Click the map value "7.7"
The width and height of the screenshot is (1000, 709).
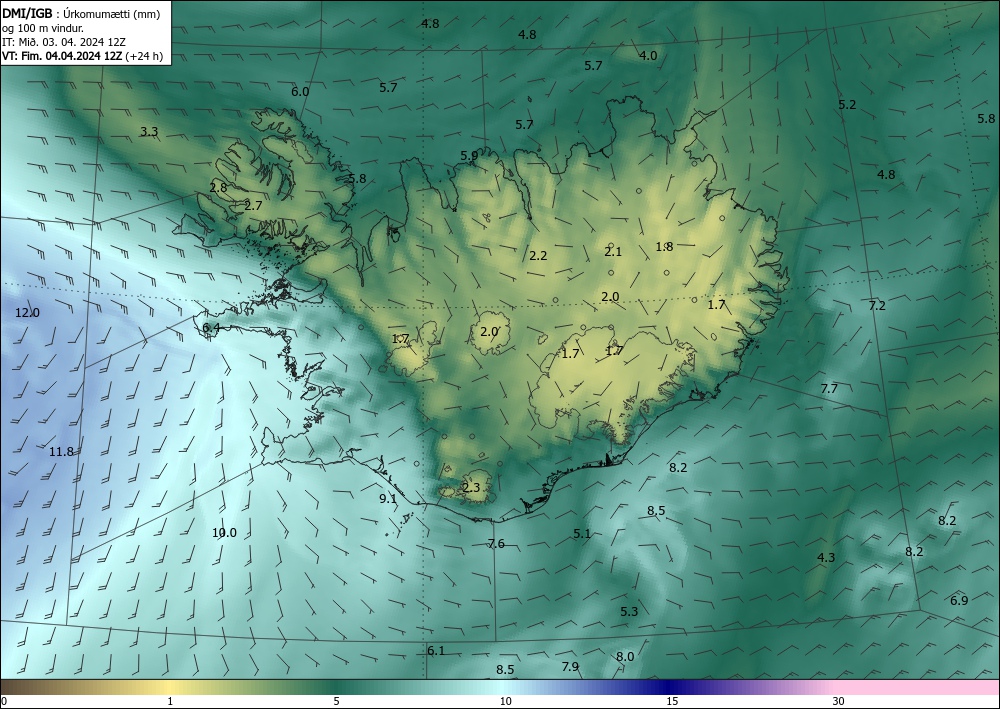click(x=829, y=388)
